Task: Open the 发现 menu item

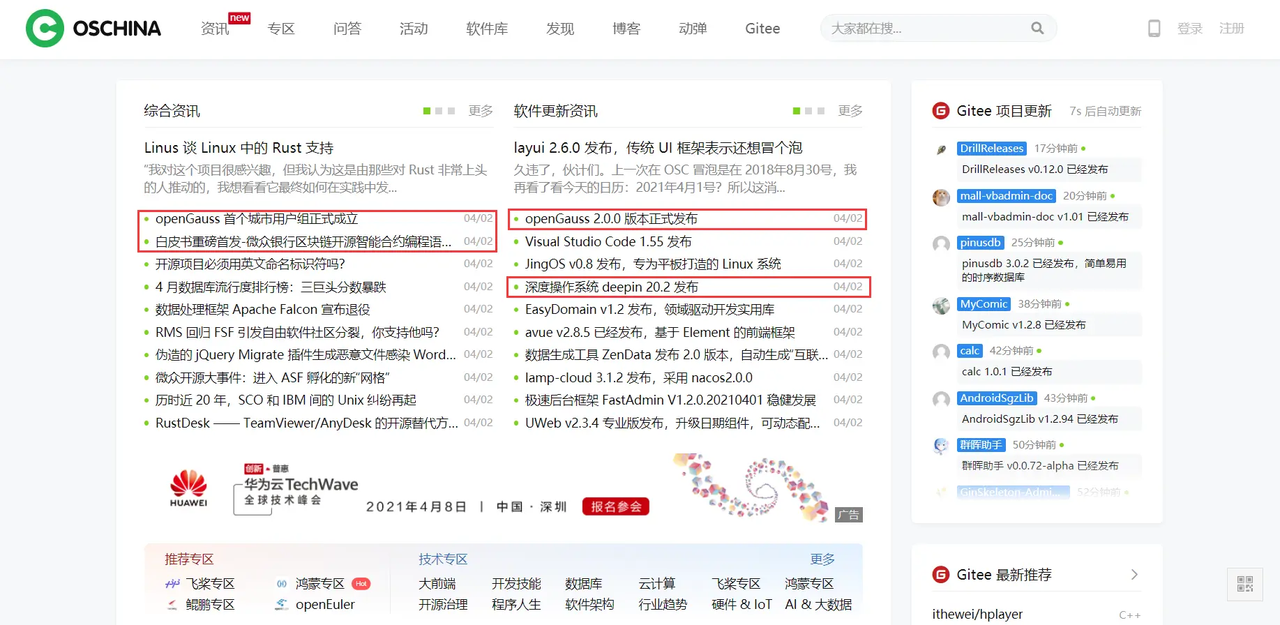Action: click(x=560, y=29)
